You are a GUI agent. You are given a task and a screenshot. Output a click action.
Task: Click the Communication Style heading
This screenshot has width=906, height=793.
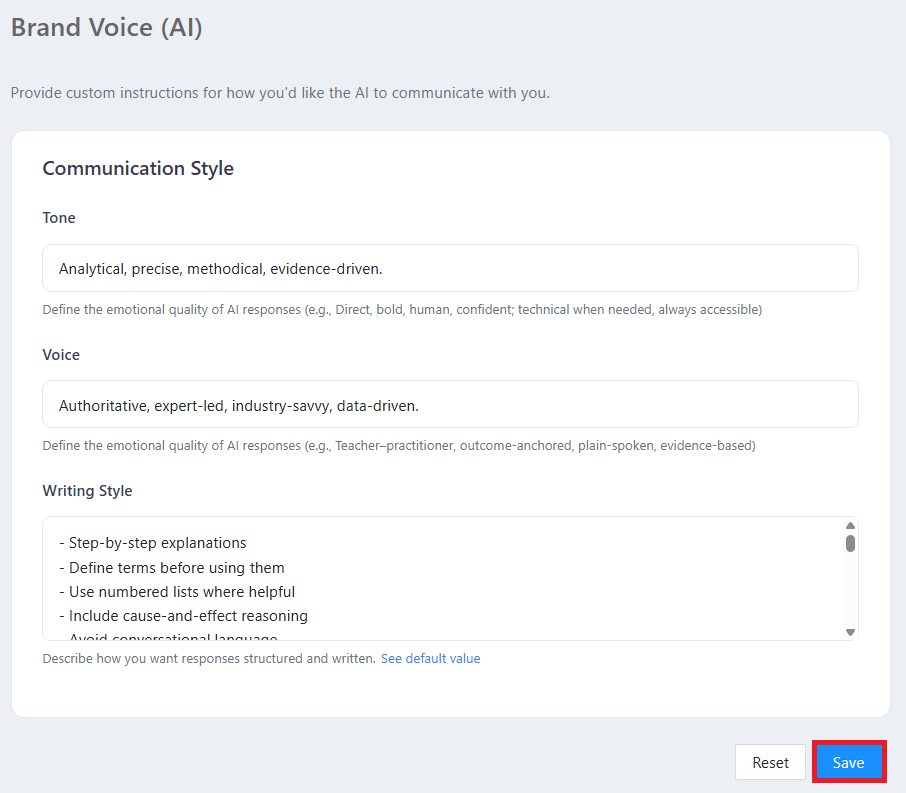point(138,168)
